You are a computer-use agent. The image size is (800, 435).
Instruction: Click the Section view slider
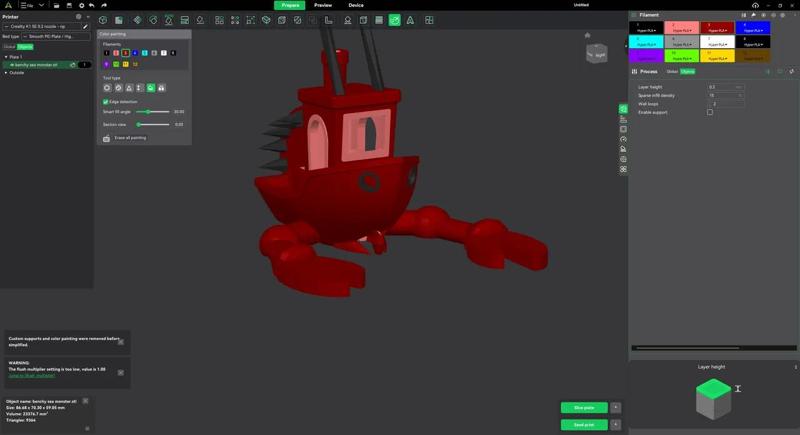153,124
